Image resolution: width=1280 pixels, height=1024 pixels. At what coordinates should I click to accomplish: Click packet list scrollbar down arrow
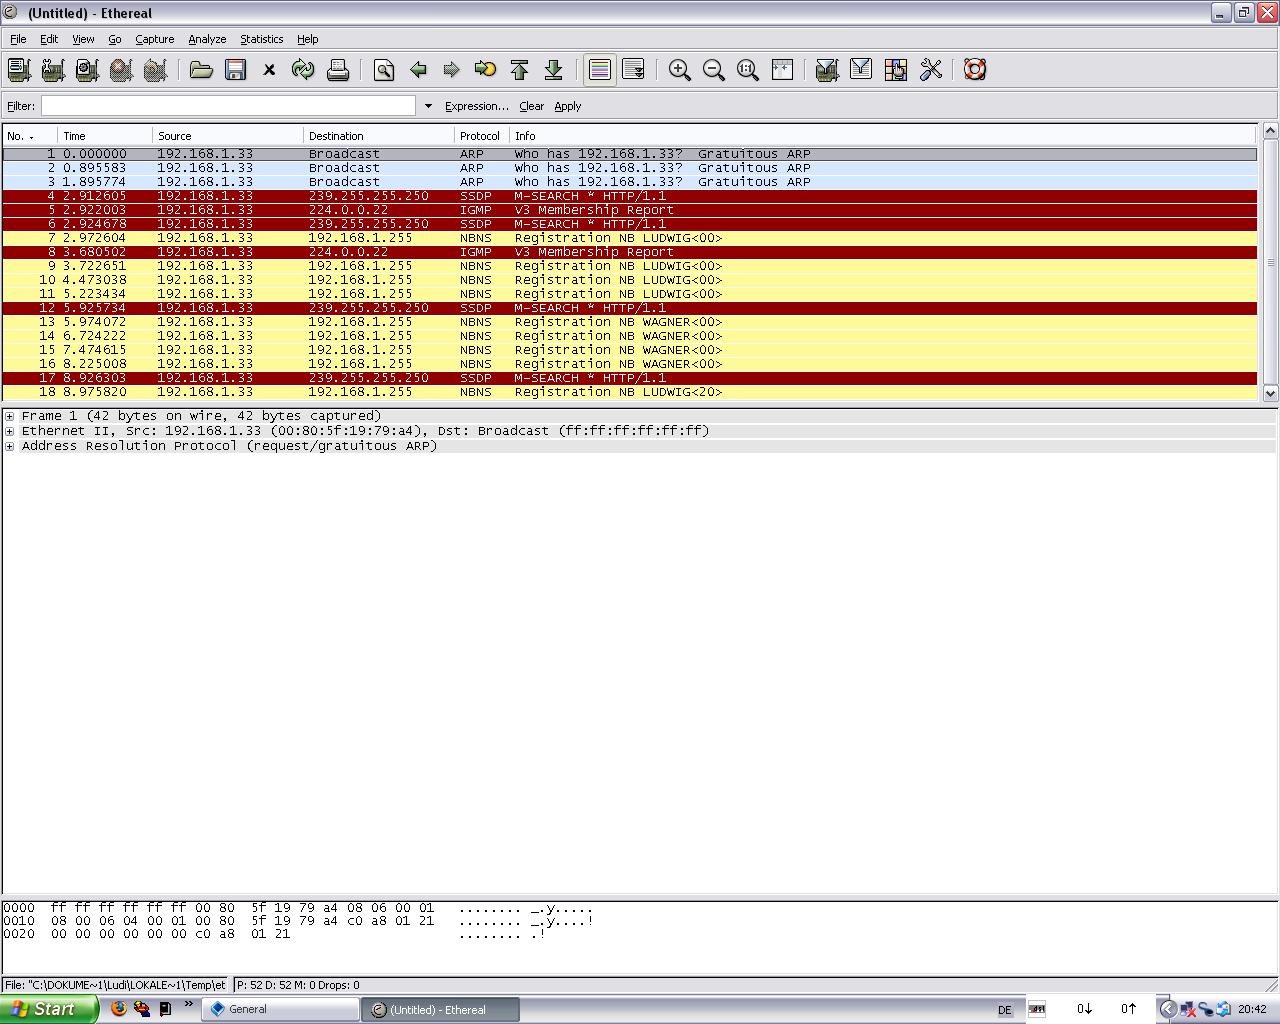click(x=1270, y=393)
